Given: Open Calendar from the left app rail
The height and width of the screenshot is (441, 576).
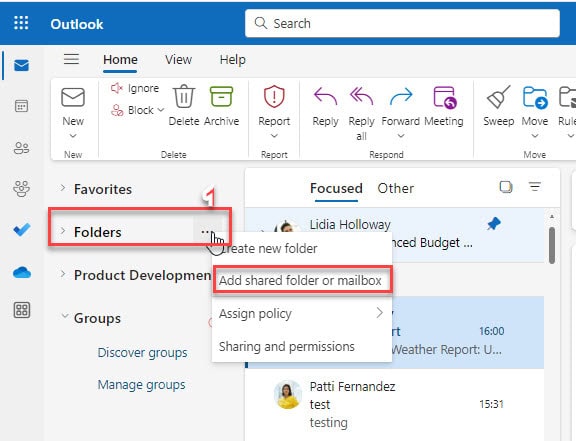Looking at the screenshot, I should [21, 106].
